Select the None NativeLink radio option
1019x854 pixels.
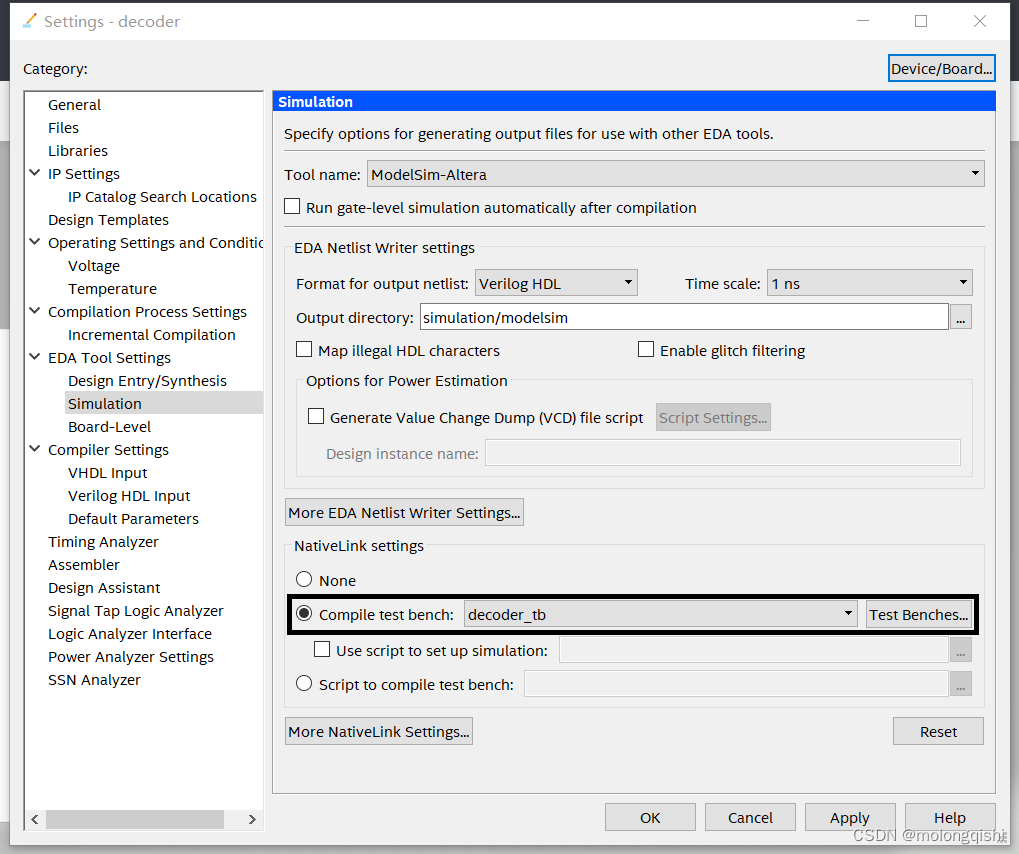(x=304, y=579)
